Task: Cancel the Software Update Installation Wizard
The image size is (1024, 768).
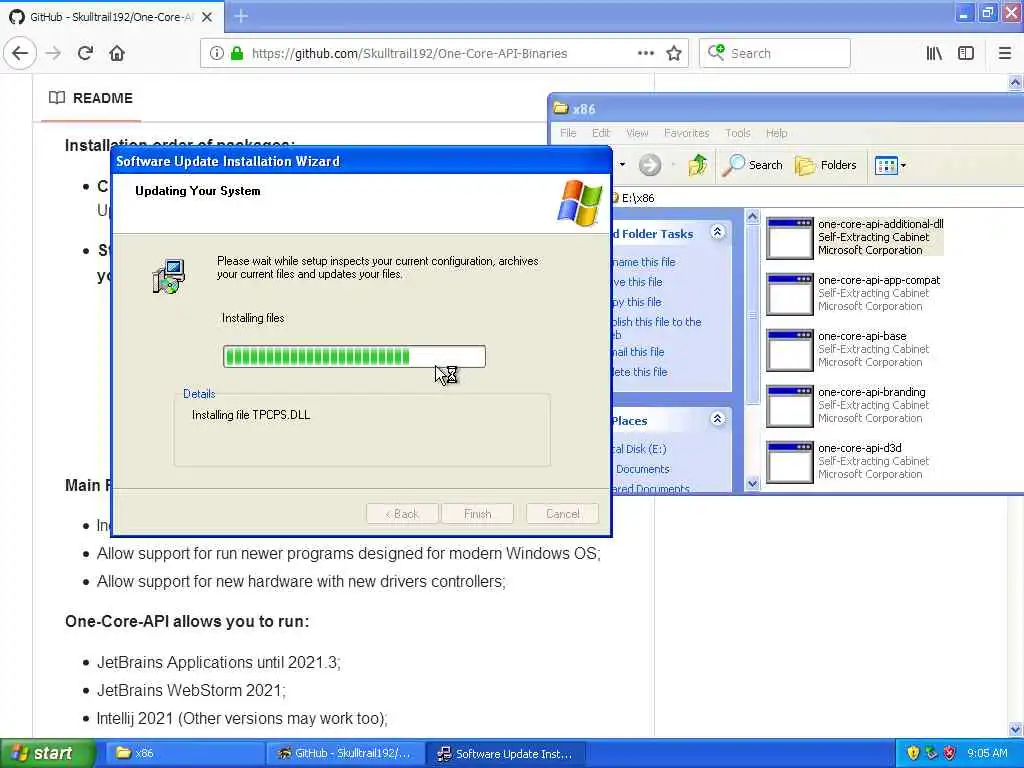Action: coord(562,514)
